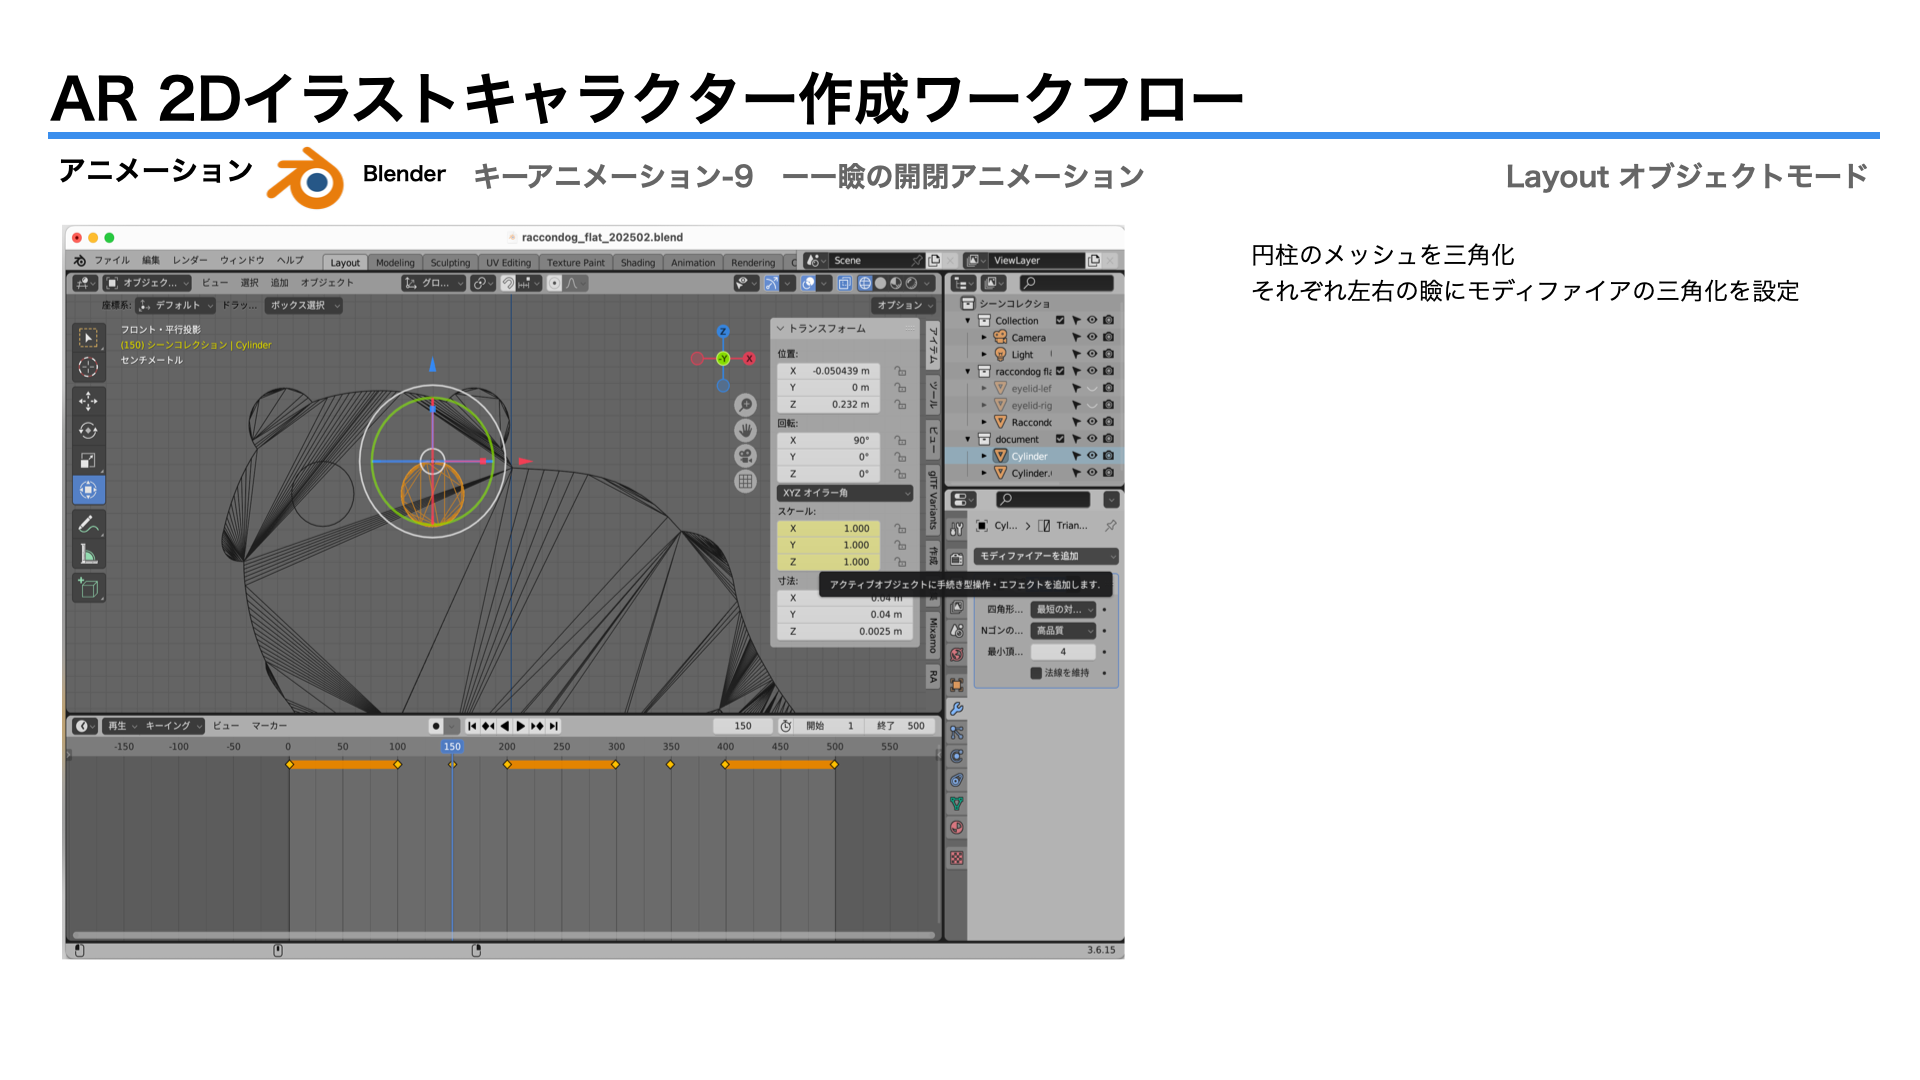Select the 3D Cursor tool

pyautogui.click(x=88, y=367)
